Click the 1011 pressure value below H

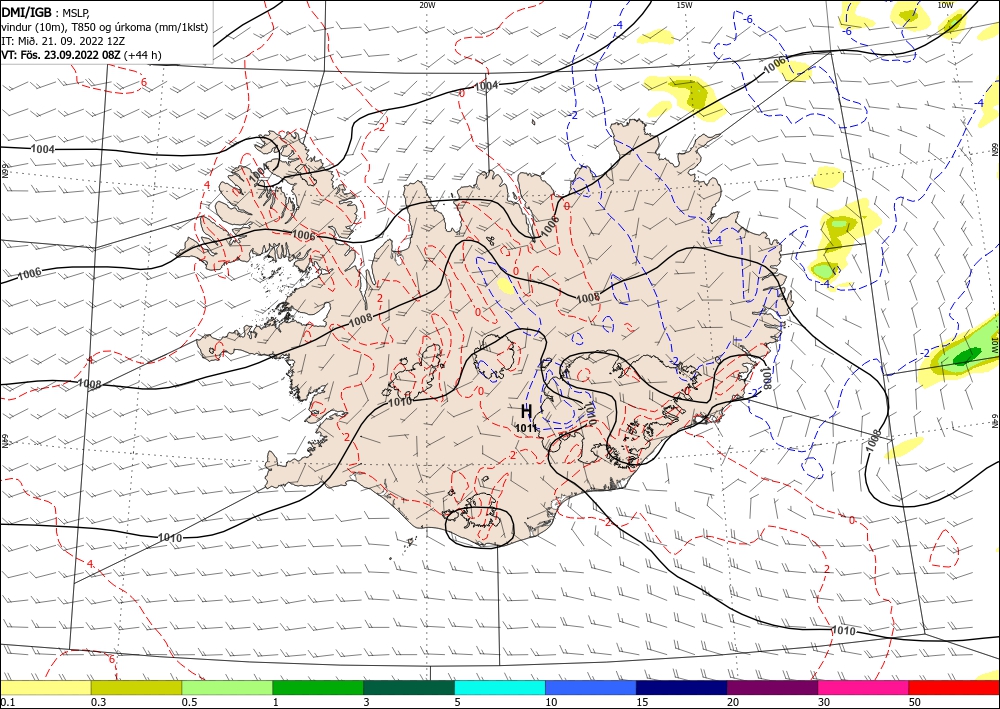[x=526, y=428]
